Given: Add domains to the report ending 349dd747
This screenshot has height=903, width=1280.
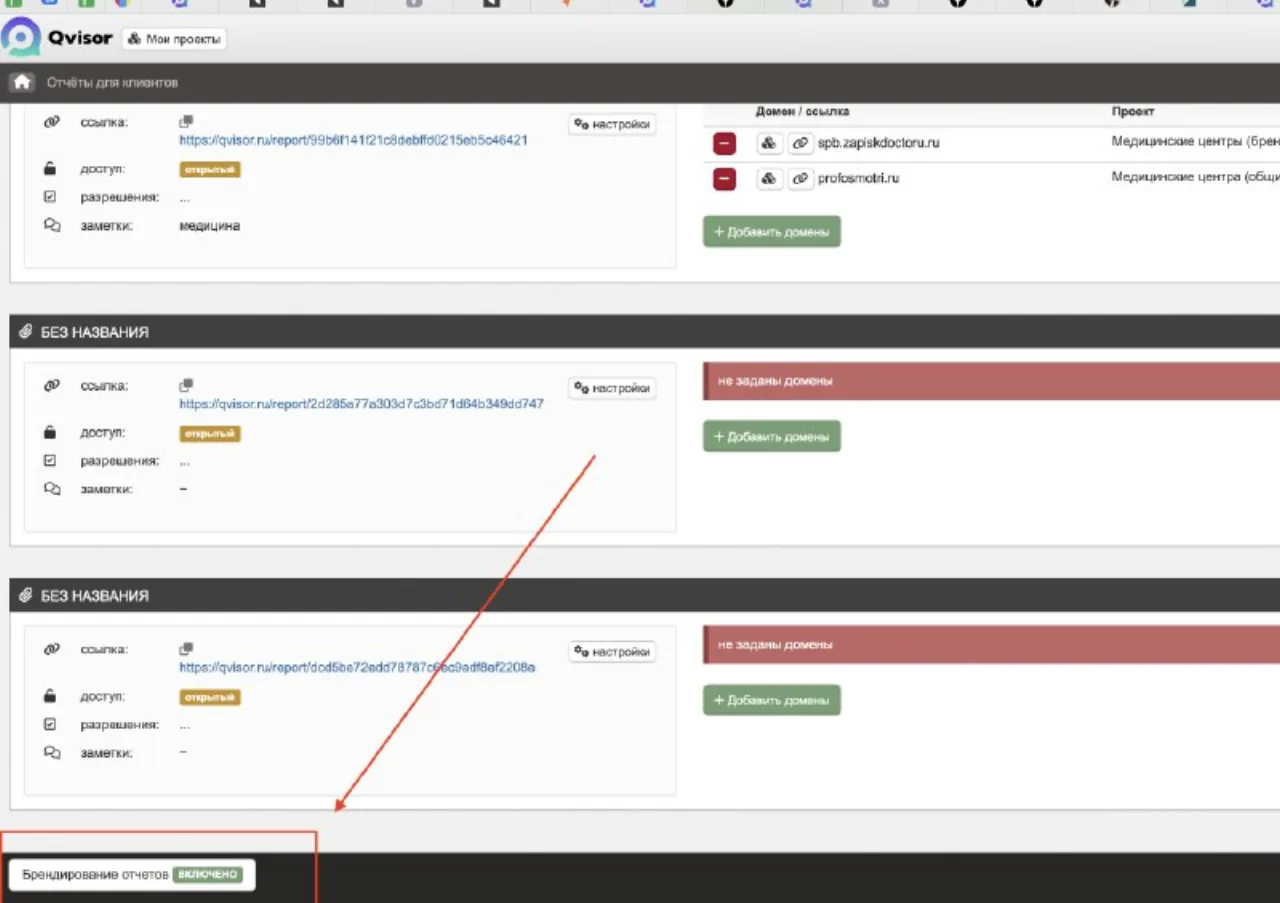Looking at the screenshot, I should (772, 436).
